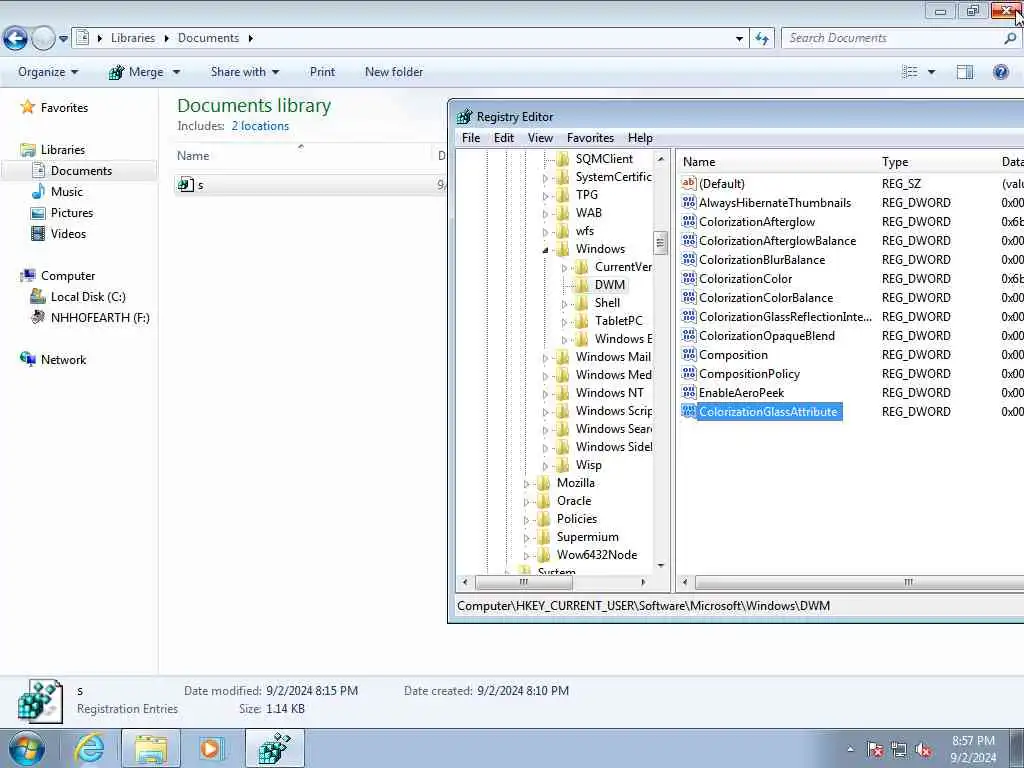This screenshot has height=768, width=1024.
Task: Toggle the preview pane button in Explorer
Action: [965, 72]
